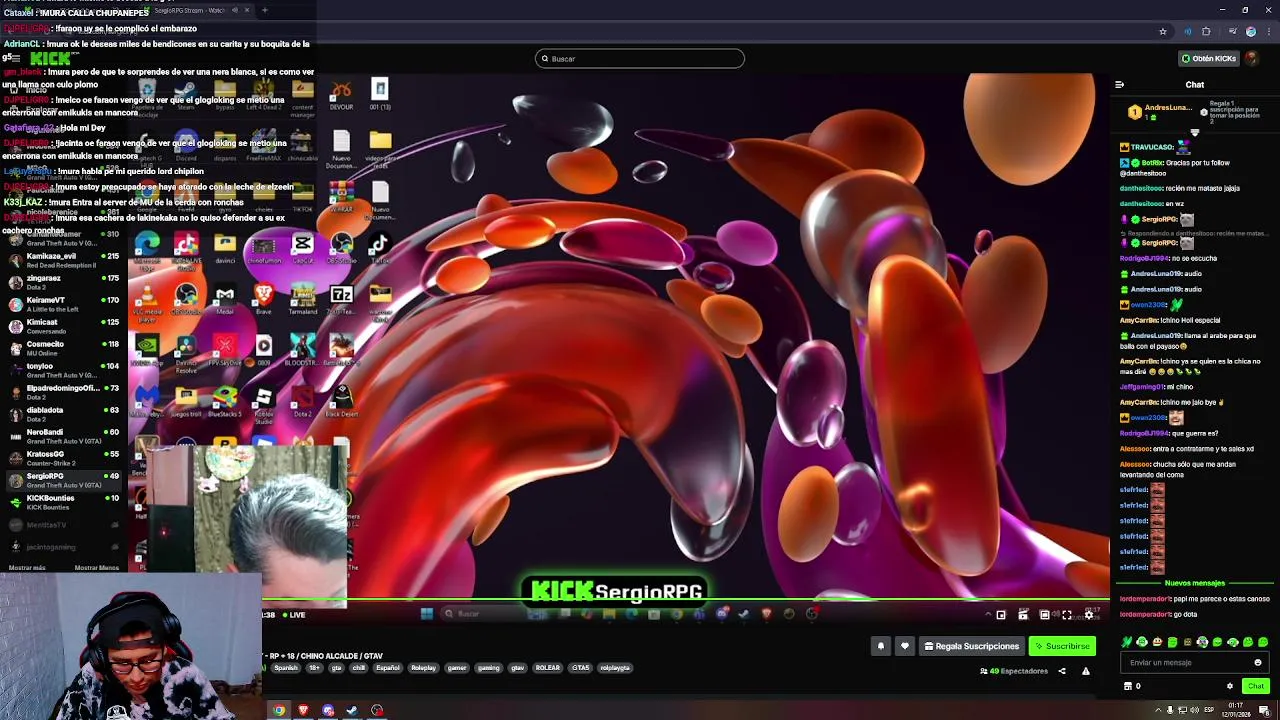Enter fullscreen on the video player
This screenshot has width=1280, height=720.
click(1067, 615)
